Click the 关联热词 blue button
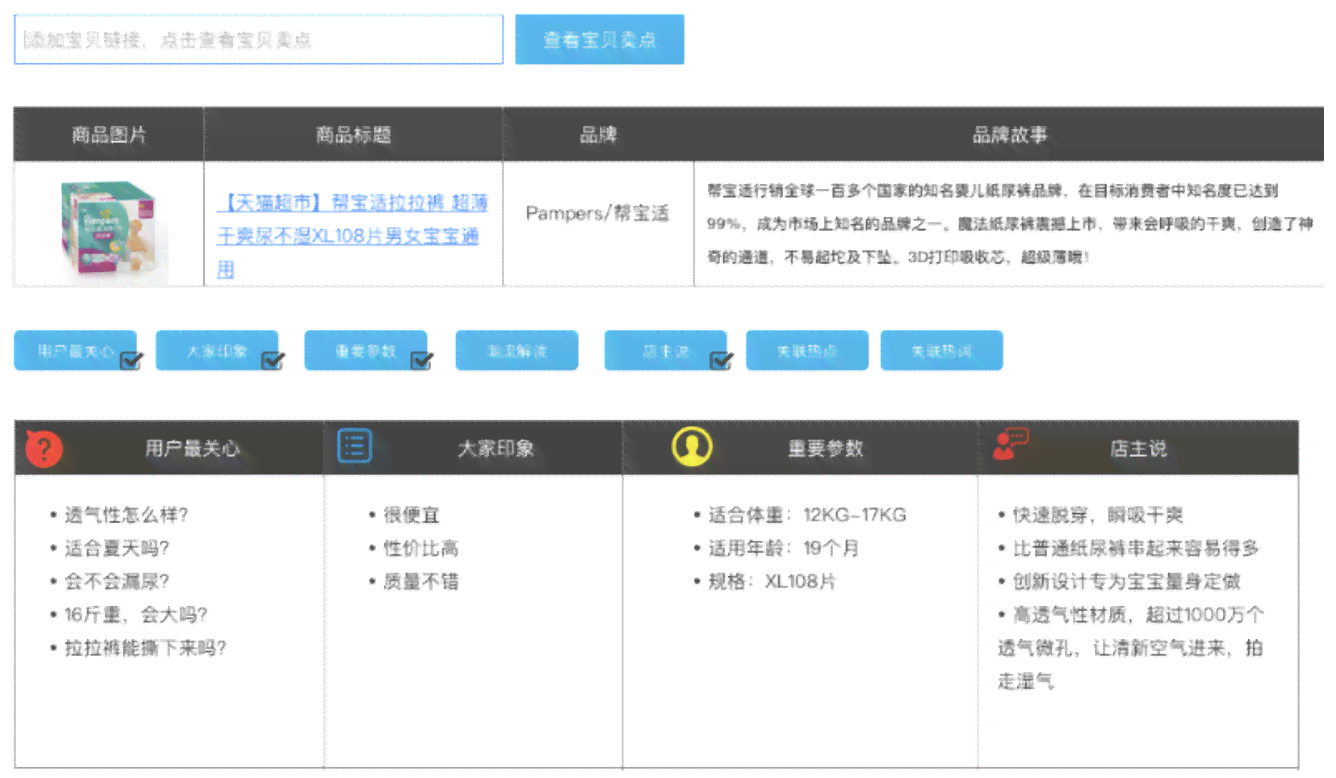 point(941,351)
